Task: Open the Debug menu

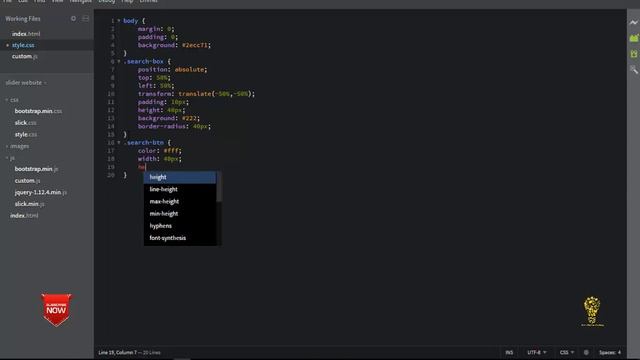Action: [x=107, y=2]
